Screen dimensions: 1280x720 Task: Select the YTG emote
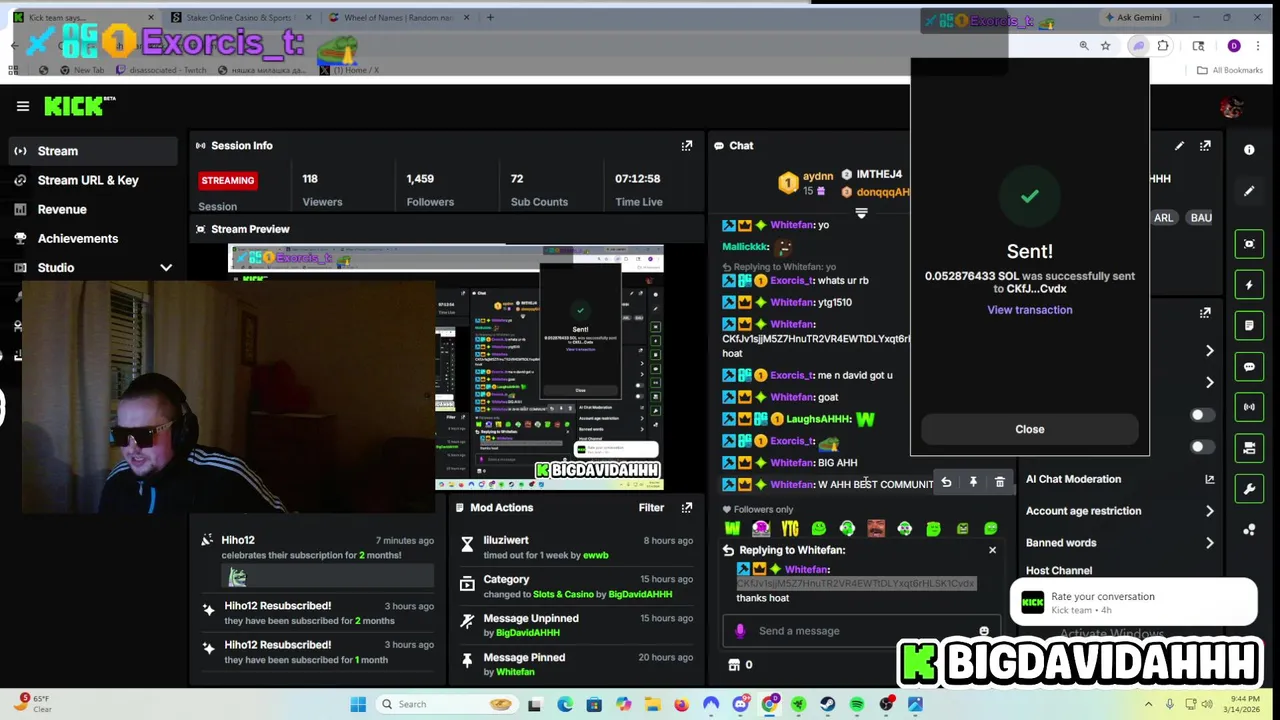(790, 528)
